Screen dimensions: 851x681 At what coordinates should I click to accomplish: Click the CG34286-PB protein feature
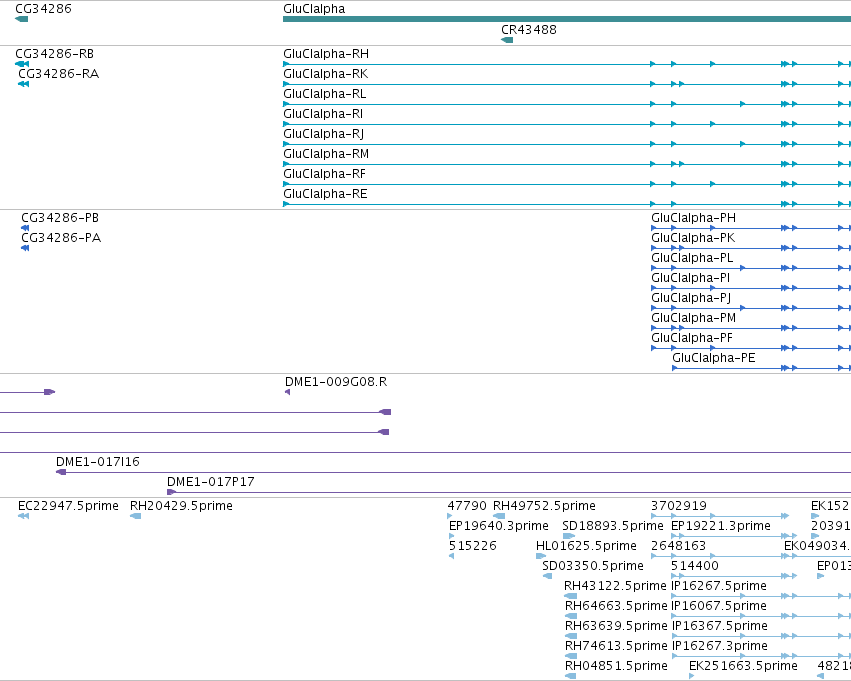(x=25, y=228)
